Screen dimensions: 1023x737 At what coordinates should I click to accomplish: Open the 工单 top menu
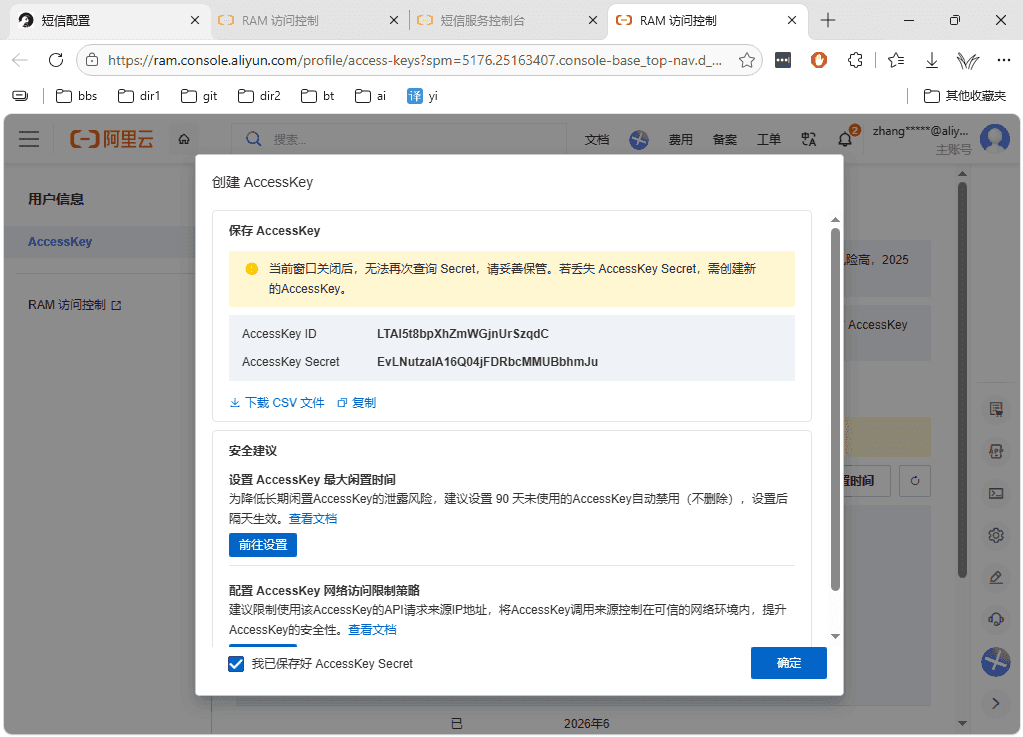point(769,140)
